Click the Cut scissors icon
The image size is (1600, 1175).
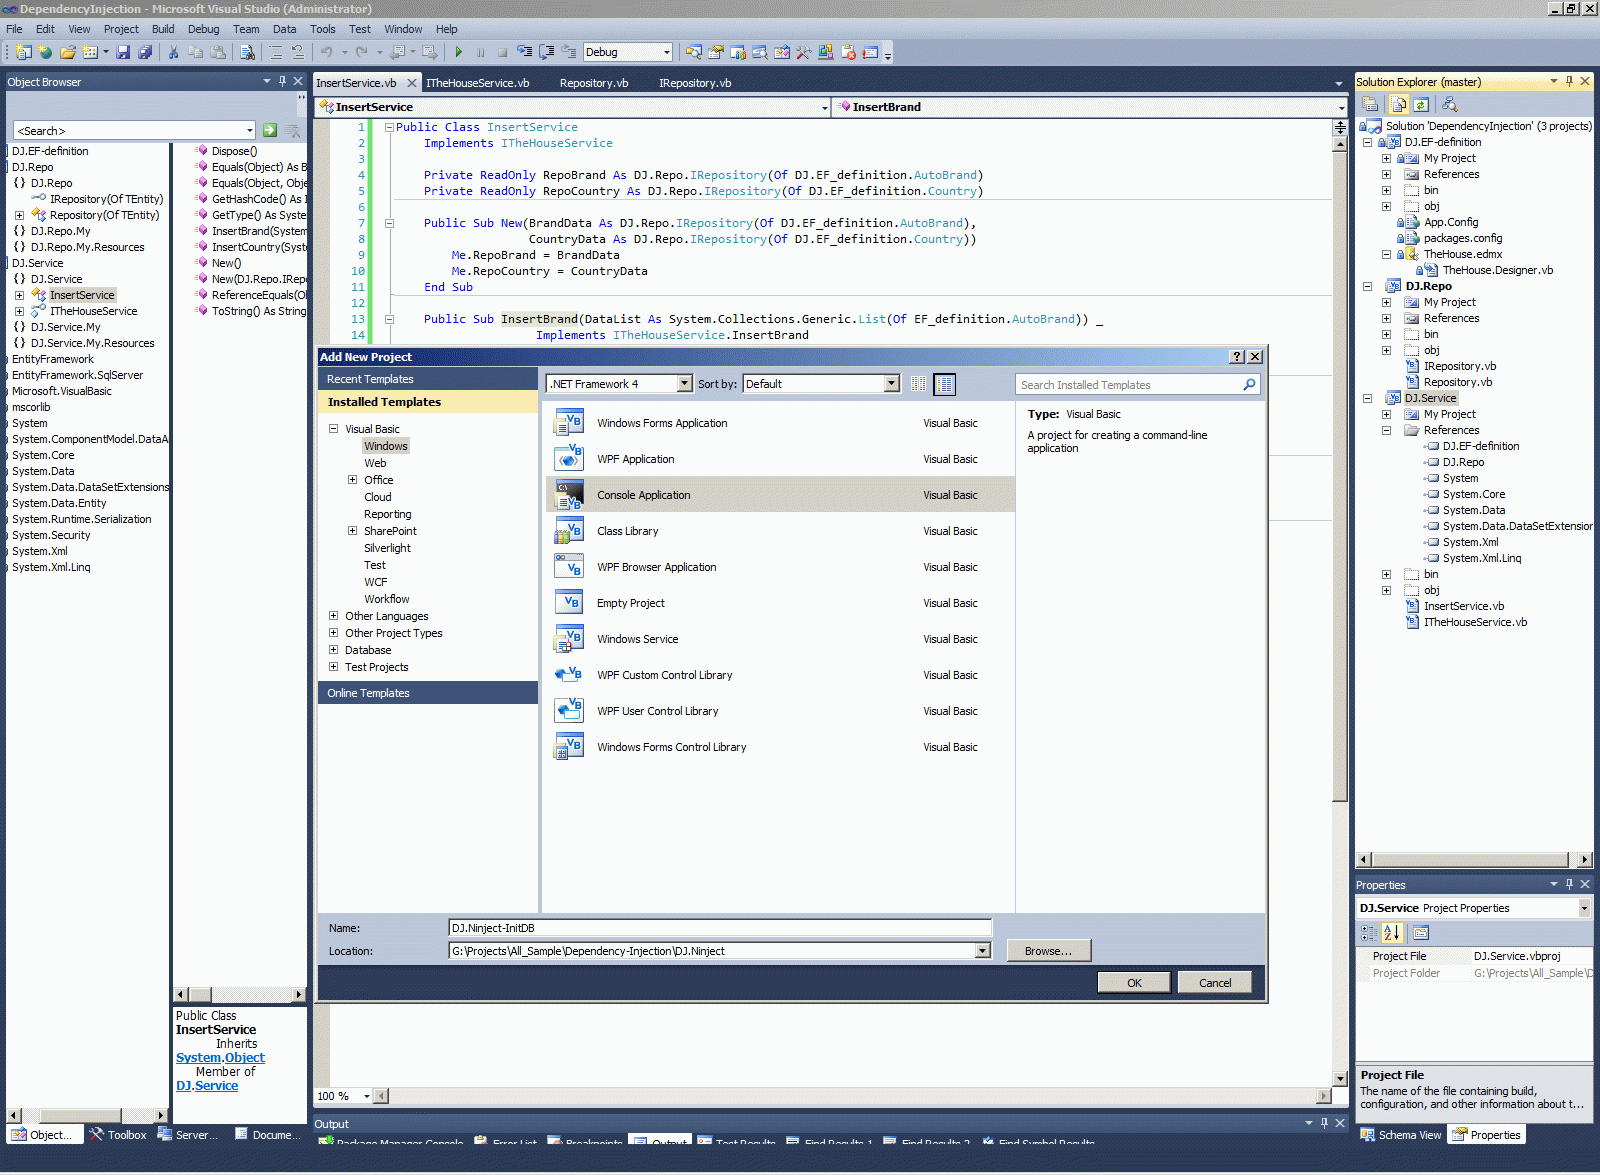click(x=173, y=52)
